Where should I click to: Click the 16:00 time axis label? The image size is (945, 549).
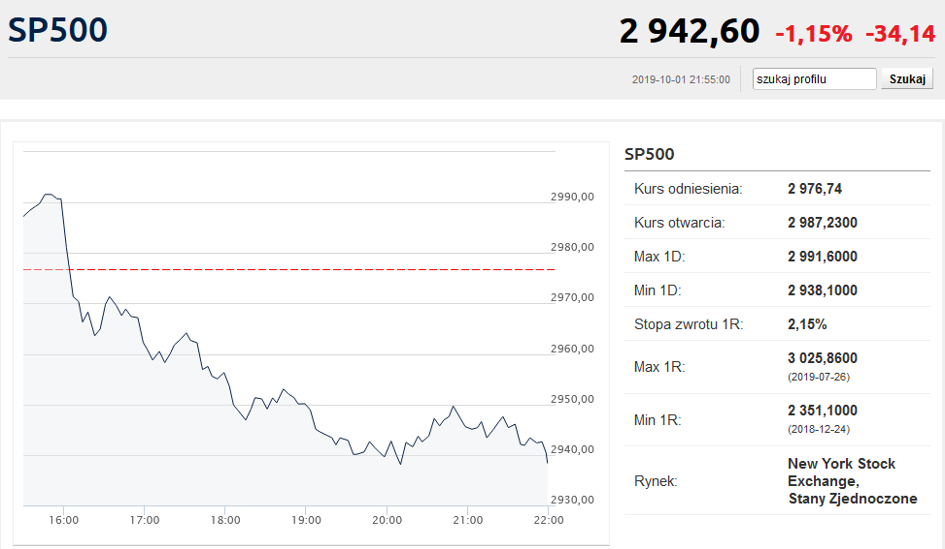coord(64,520)
